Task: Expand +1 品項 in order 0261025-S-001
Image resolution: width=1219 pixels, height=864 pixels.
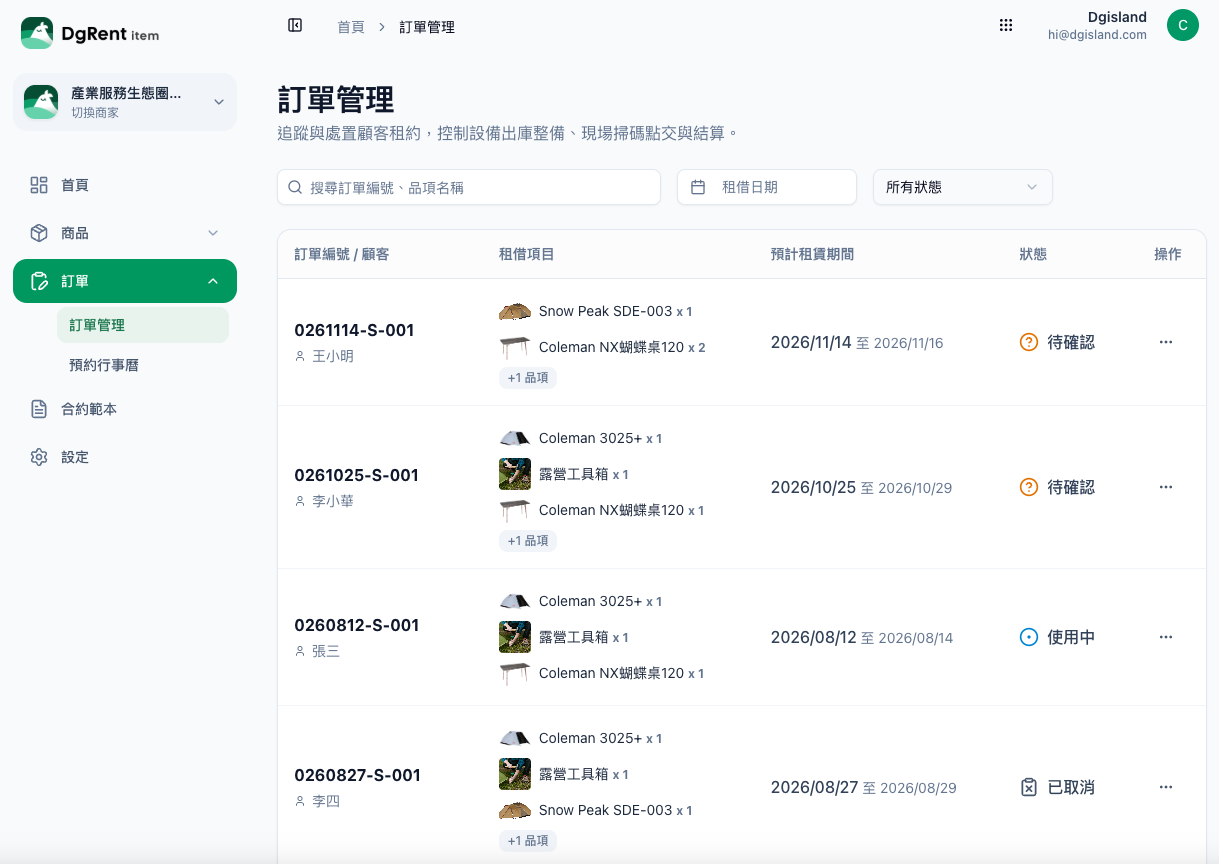Action: point(528,541)
